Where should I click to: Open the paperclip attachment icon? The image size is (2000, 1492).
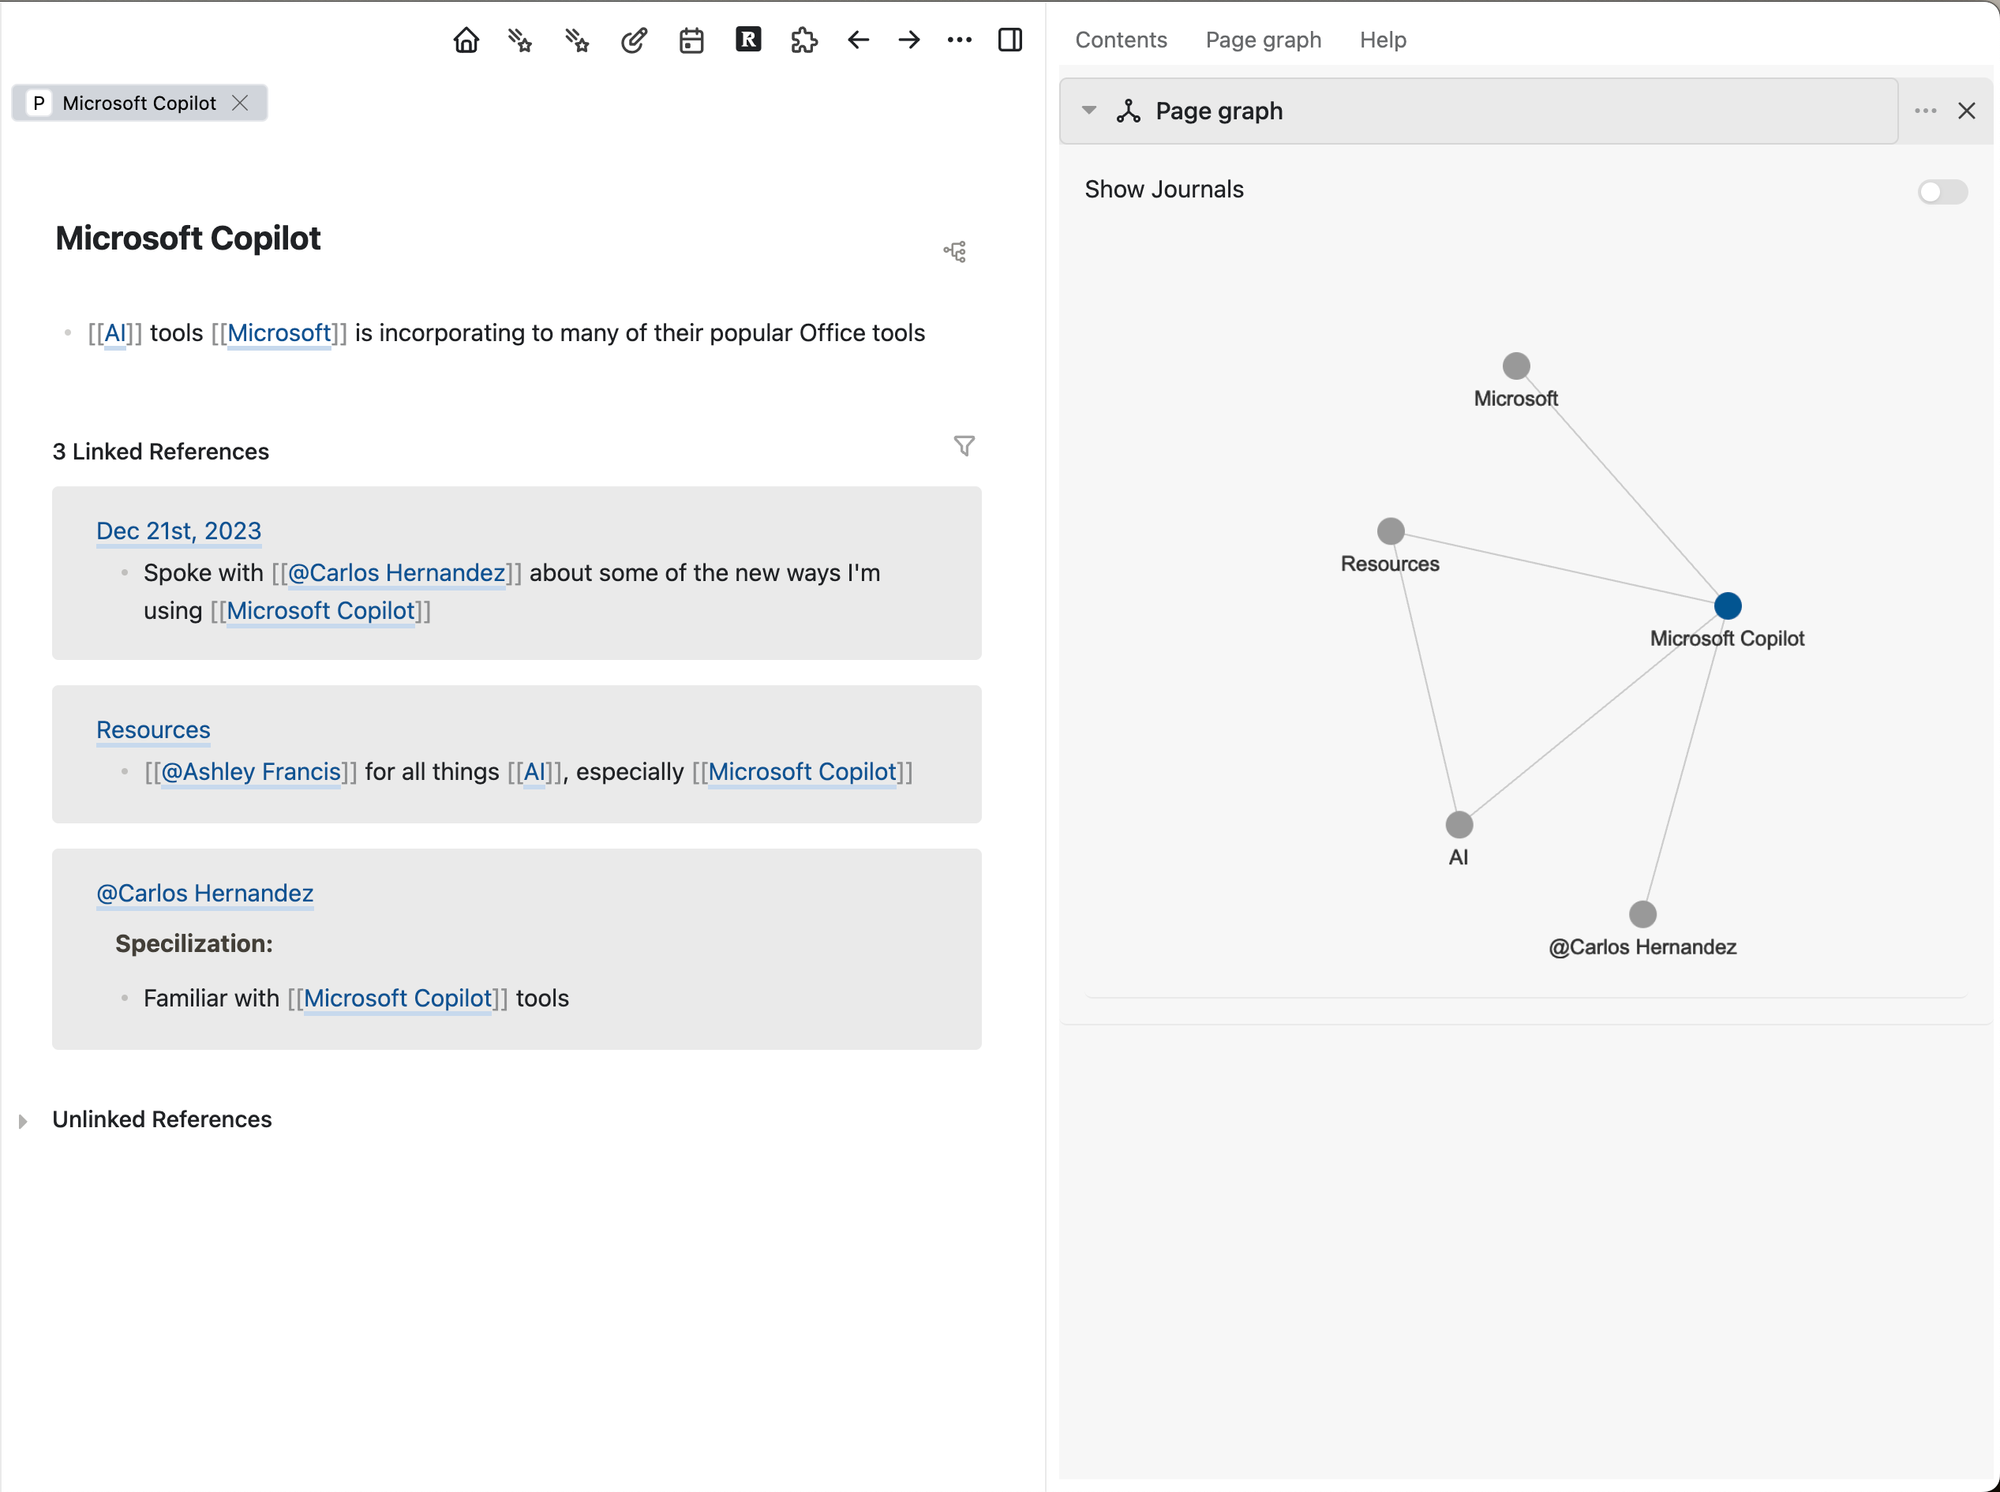634,40
